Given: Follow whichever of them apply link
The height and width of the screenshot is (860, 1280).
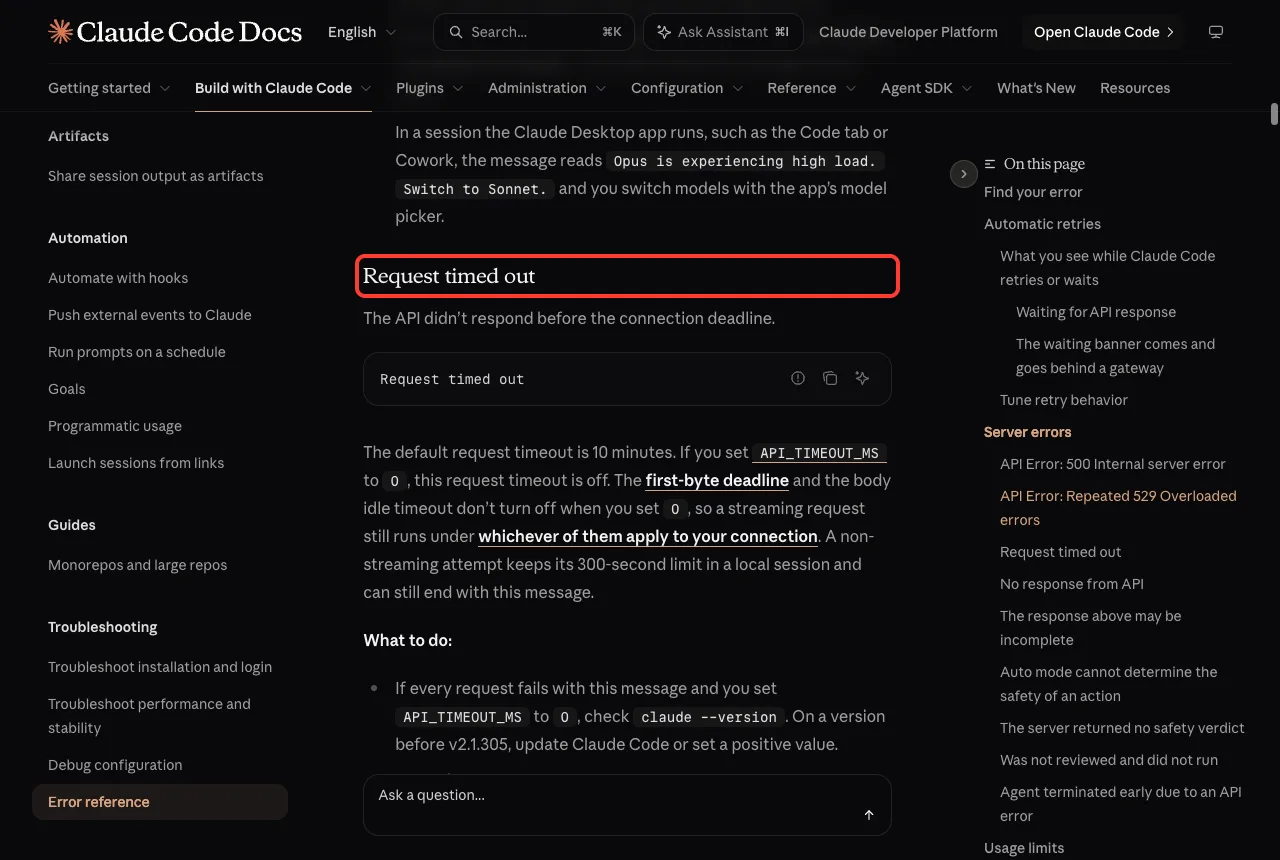Looking at the screenshot, I should click(x=648, y=536).
